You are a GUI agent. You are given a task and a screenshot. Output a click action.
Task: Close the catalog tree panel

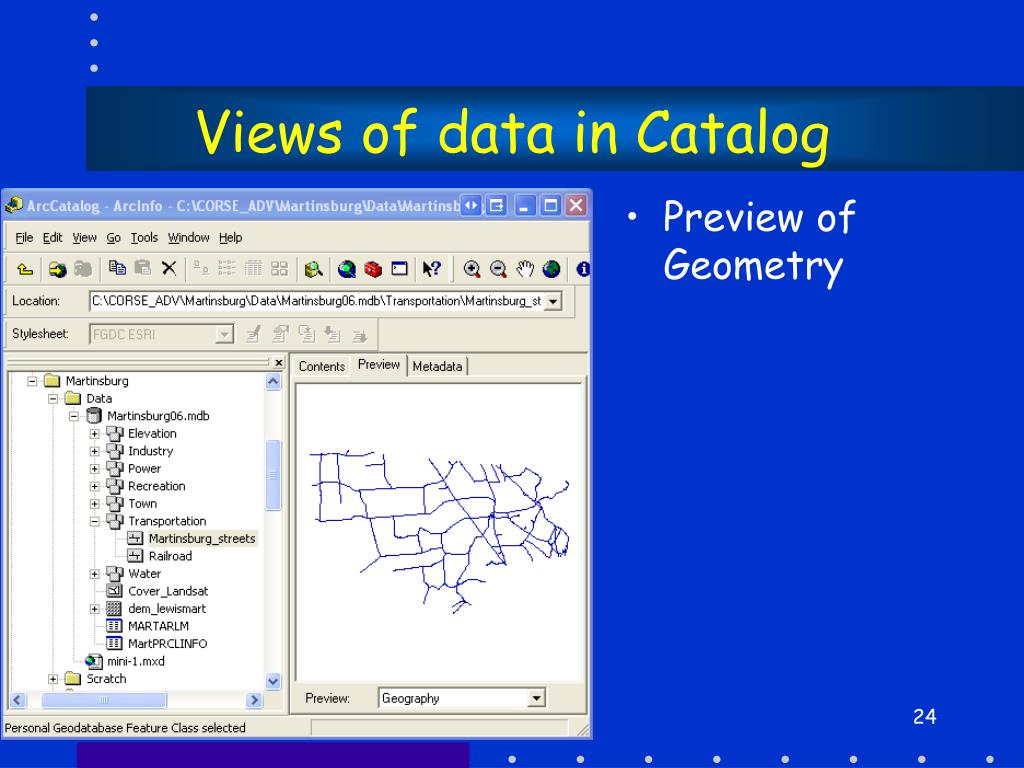[279, 362]
